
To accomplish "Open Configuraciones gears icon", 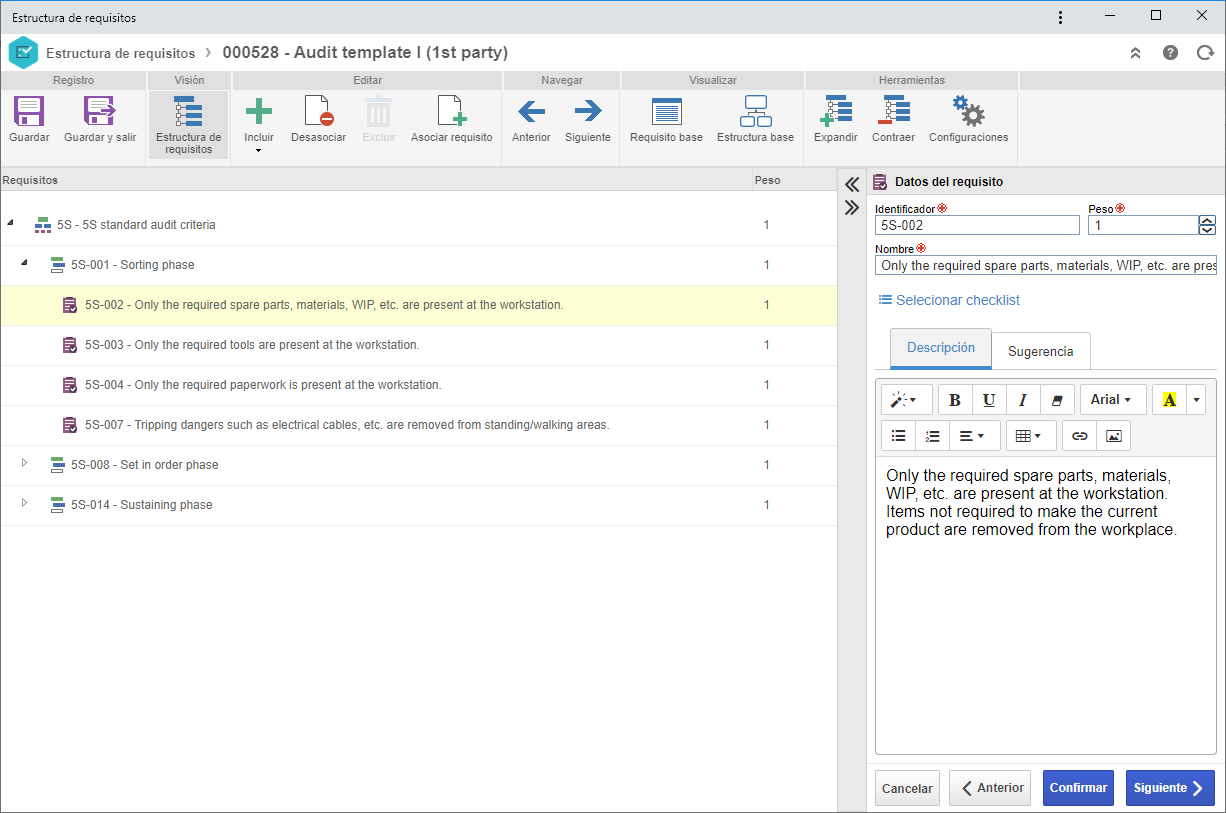I will [x=968, y=111].
